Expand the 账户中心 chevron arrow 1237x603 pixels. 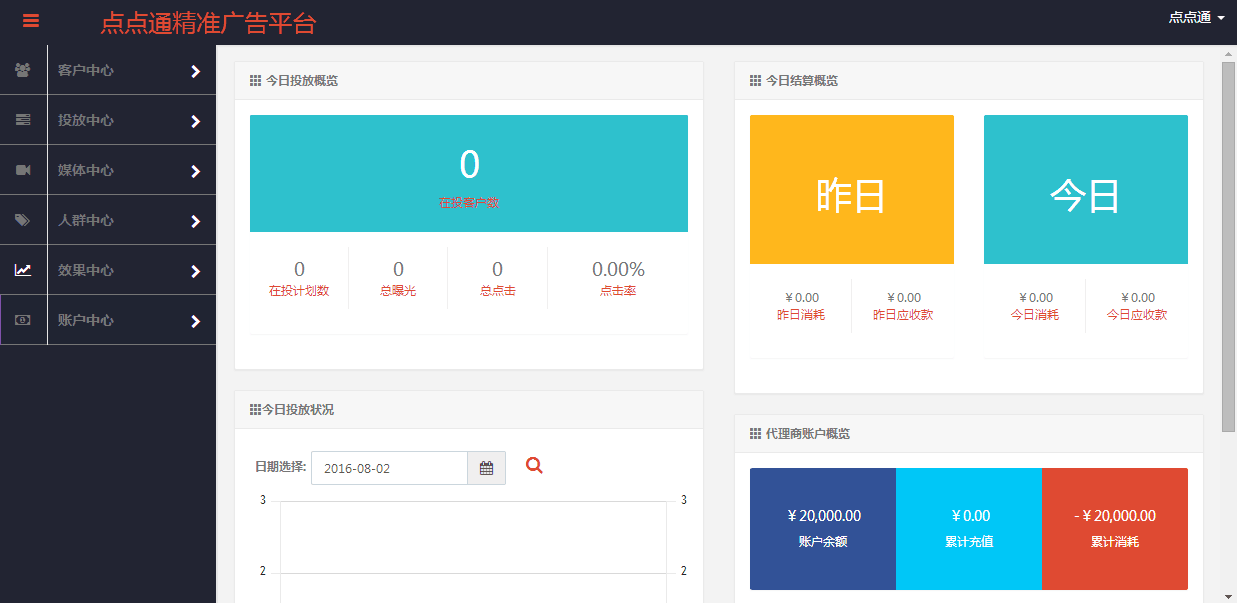pyautogui.click(x=195, y=321)
